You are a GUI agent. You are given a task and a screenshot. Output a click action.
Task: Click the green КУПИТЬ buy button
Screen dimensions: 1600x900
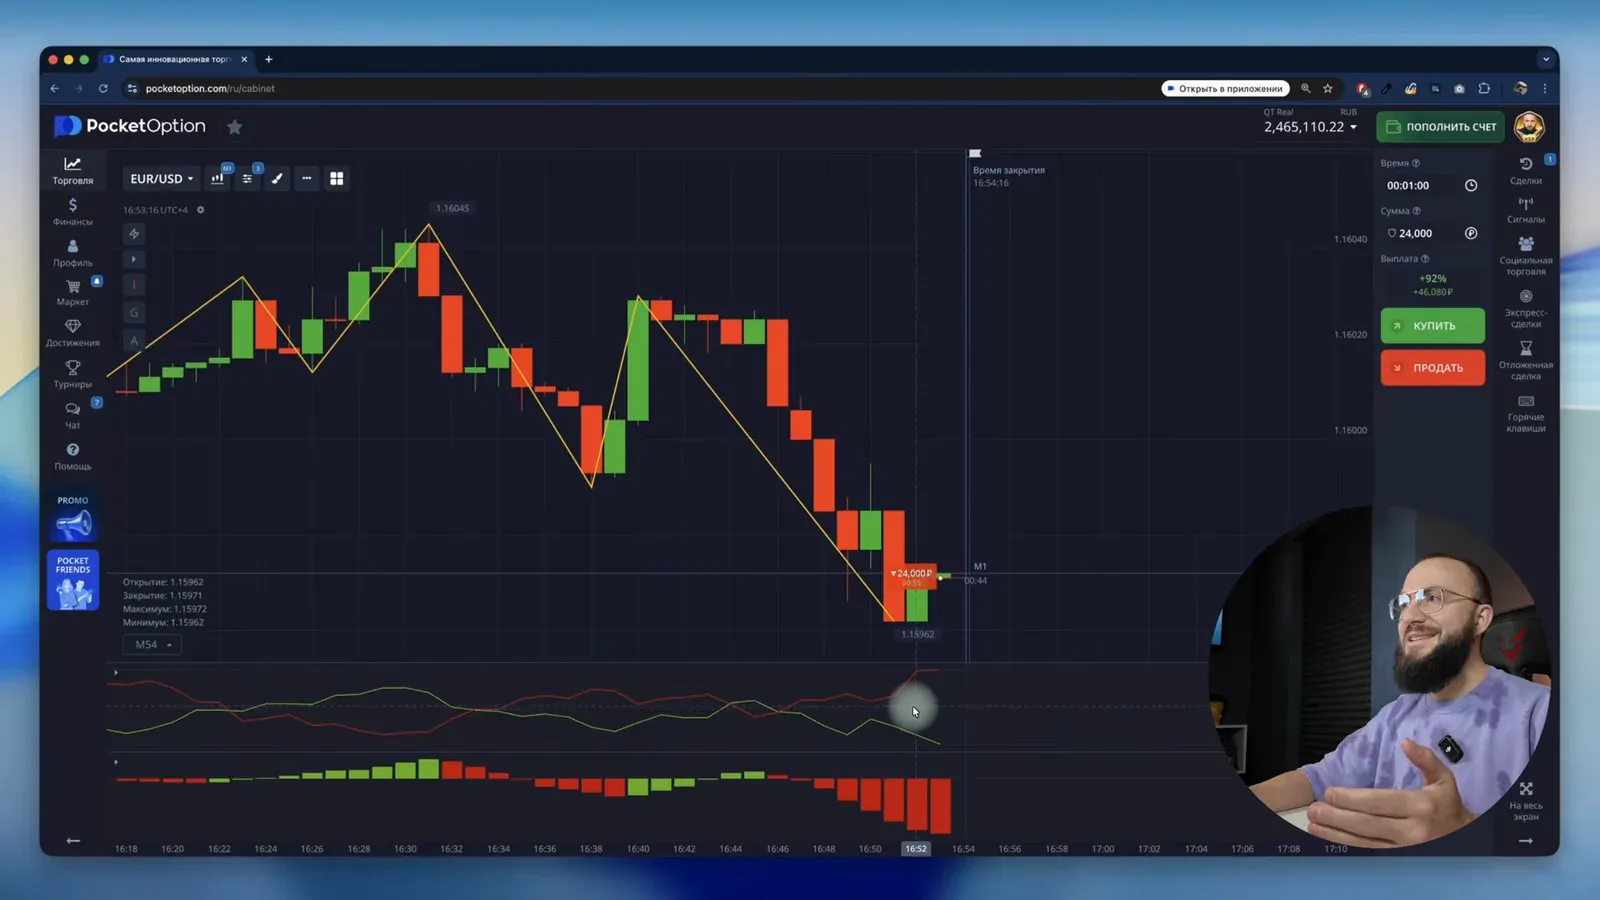[1433, 326]
